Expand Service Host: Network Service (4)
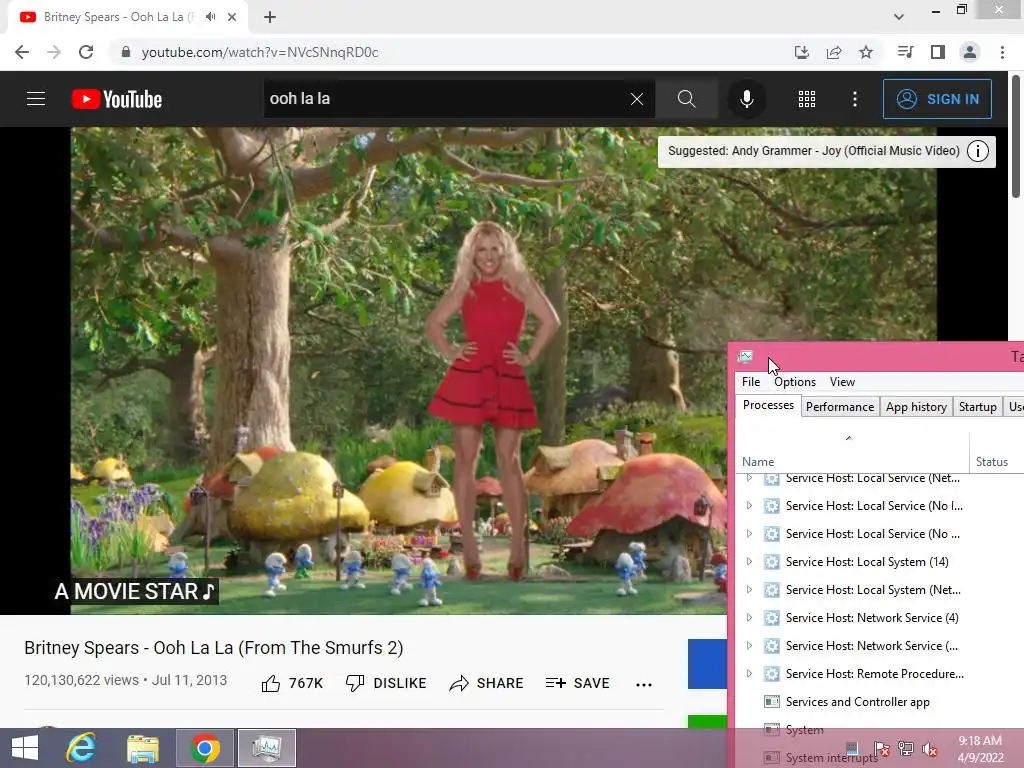This screenshot has width=1024, height=768. tap(749, 618)
